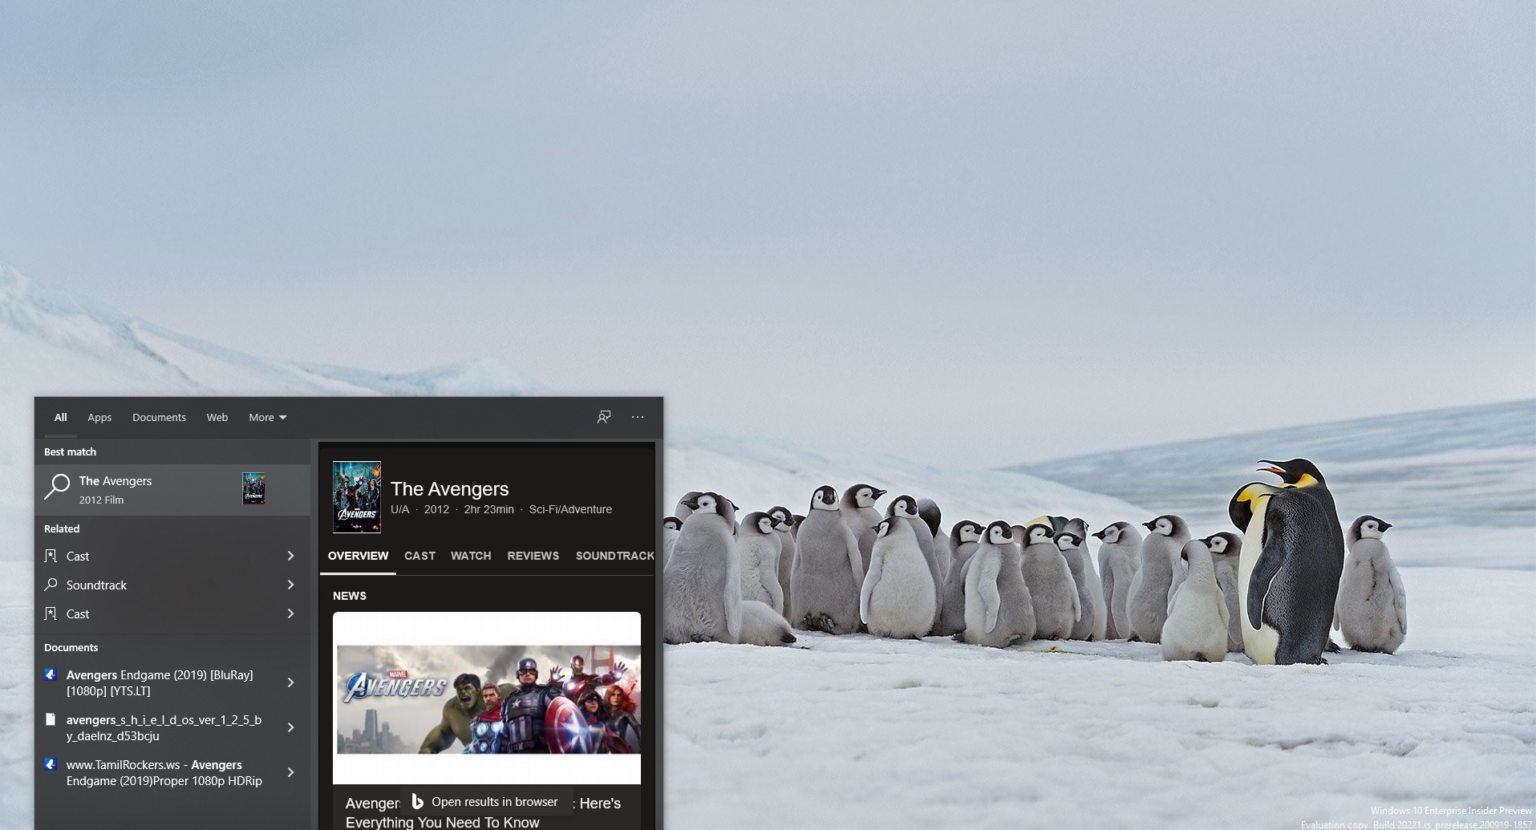
Task: Expand arrow for TamilRockers Avengers document
Action: point(291,773)
